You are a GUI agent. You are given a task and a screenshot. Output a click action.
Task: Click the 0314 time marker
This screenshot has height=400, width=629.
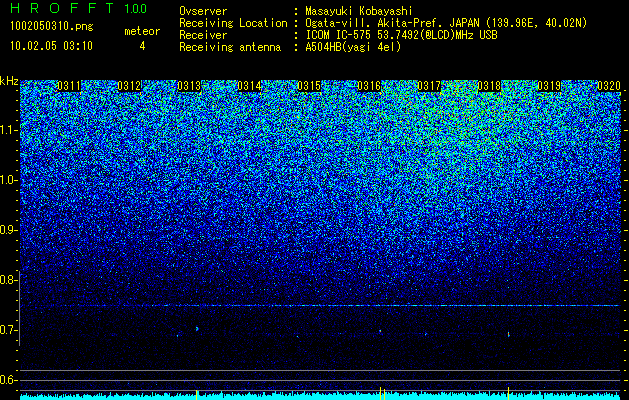(249, 86)
